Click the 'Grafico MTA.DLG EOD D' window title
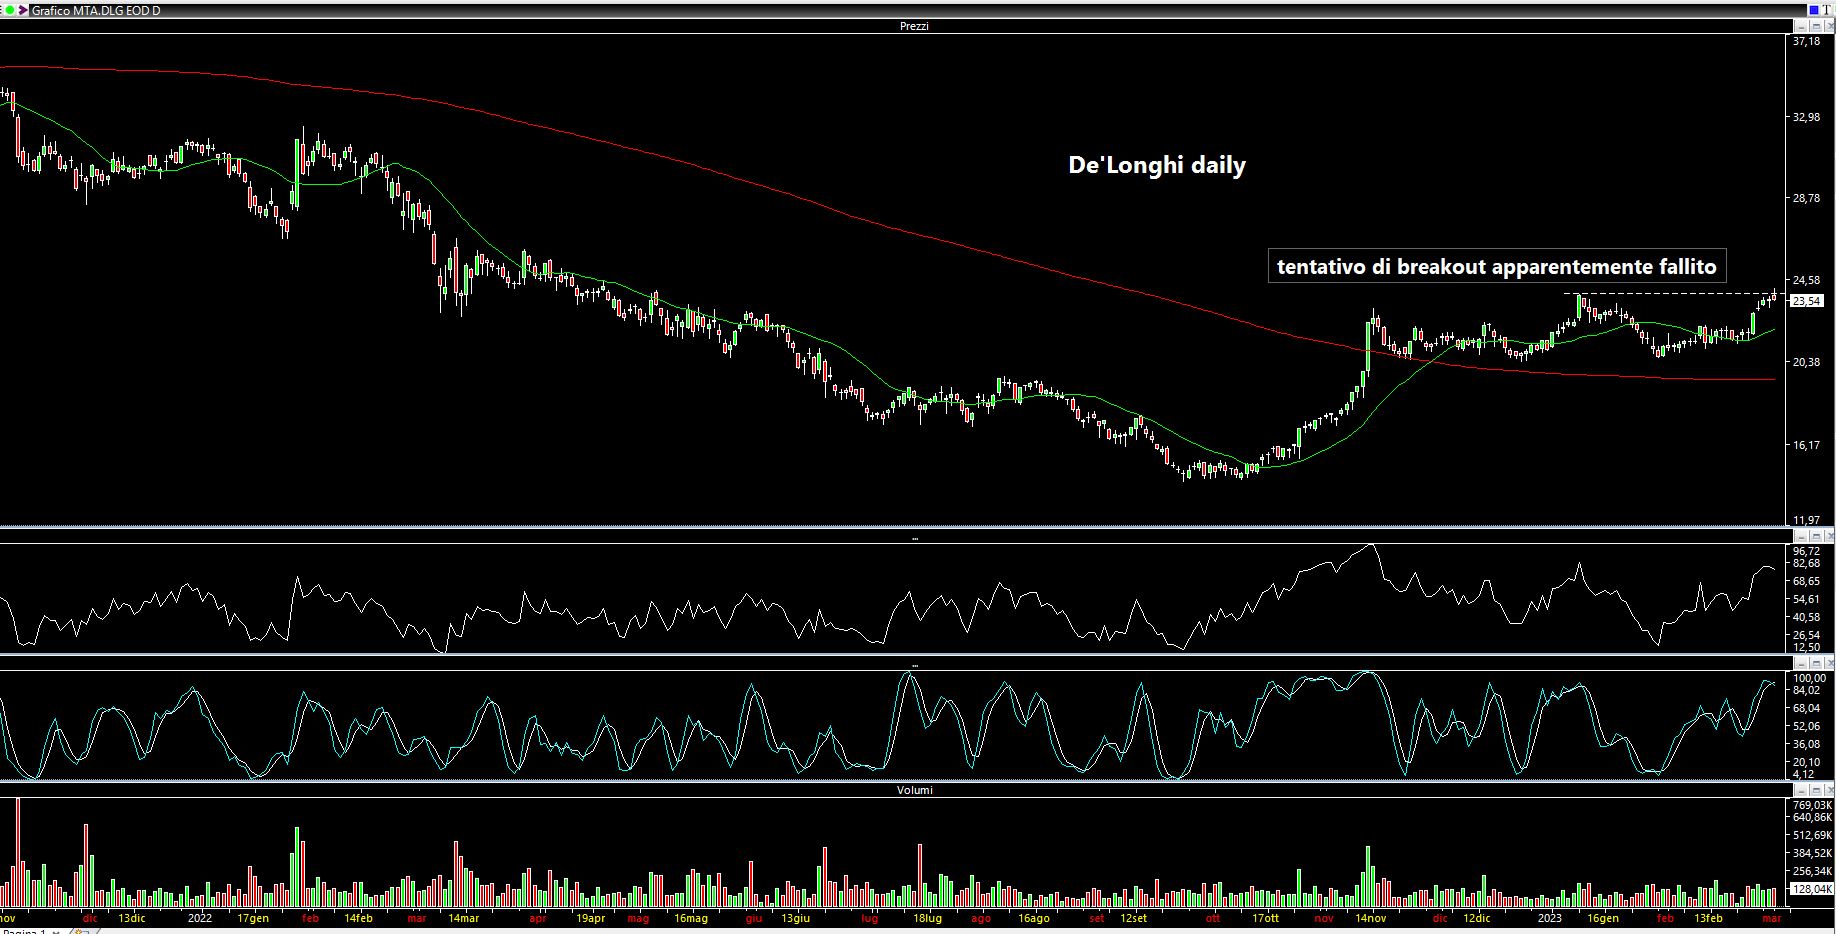The image size is (1836, 934). click(x=96, y=10)
